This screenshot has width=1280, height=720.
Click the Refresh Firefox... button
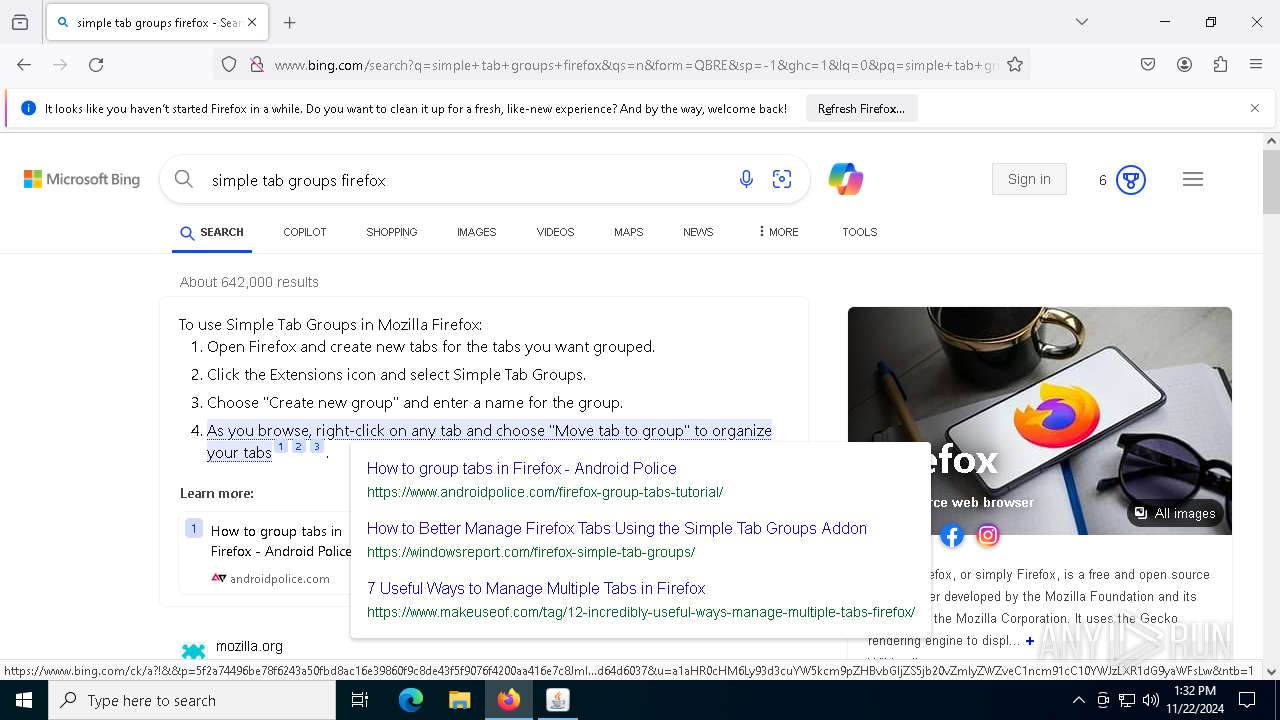point(861,108)
